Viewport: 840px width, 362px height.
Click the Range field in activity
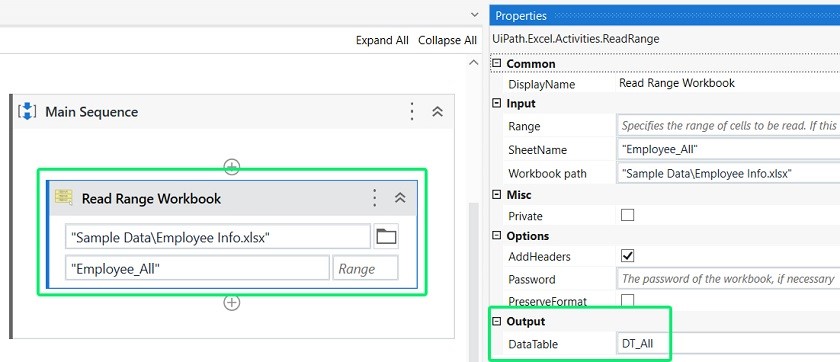[x=365, y=268]
